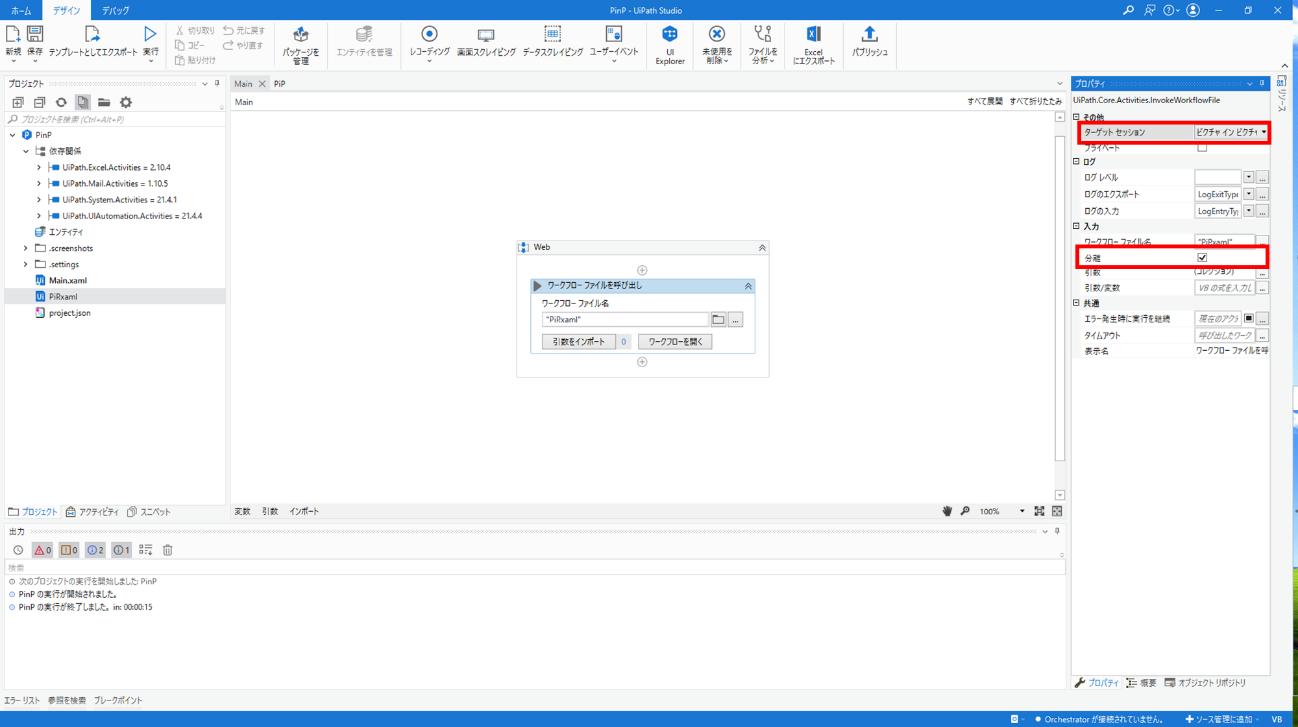Open ログの入力 dropdown arrow
This screenshot has width=1298, height=727.
(x=1248, y=211)
